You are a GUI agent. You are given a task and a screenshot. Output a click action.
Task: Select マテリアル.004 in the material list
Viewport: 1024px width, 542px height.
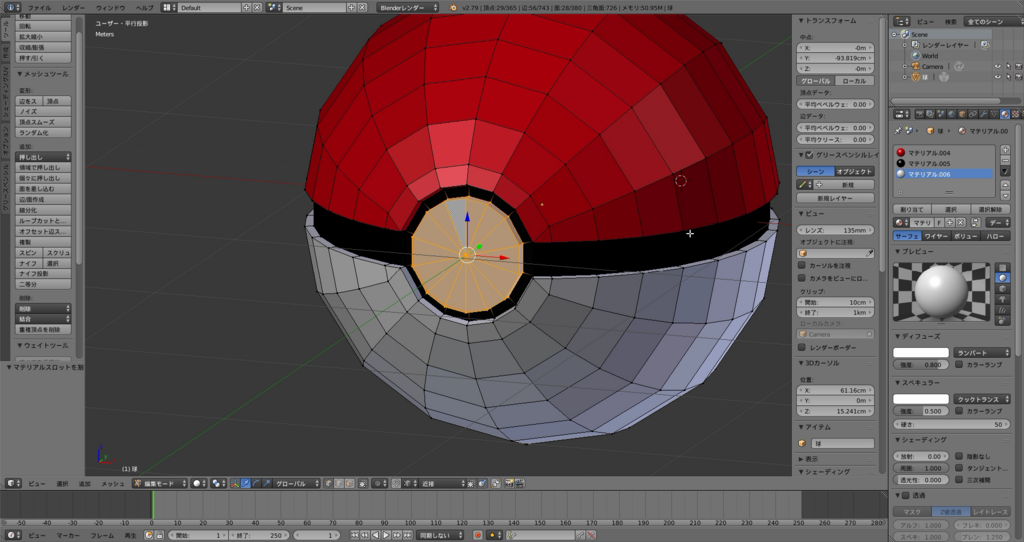click(x=928, y=152)
